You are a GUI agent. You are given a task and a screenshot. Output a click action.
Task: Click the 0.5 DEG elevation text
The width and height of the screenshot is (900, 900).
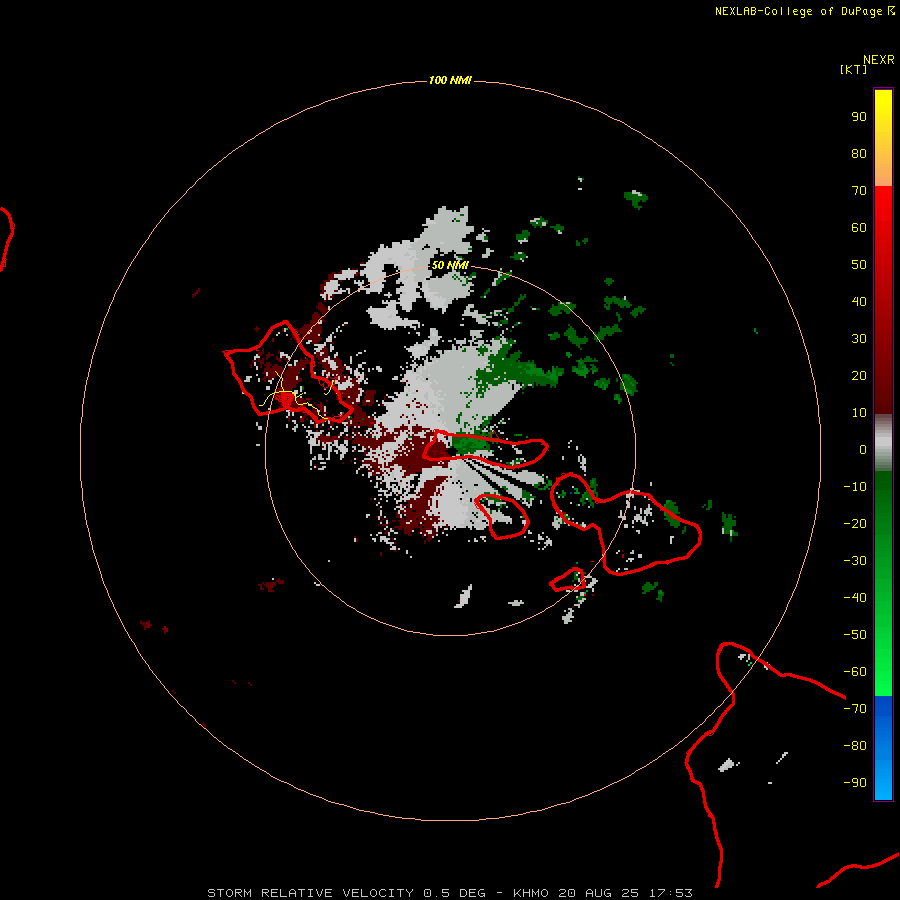pos(455,893)
